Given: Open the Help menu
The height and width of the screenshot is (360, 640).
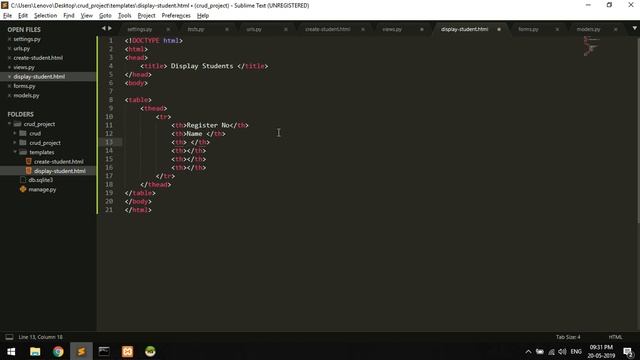Looking at the screenshot, I should click(x=203, y=16).
